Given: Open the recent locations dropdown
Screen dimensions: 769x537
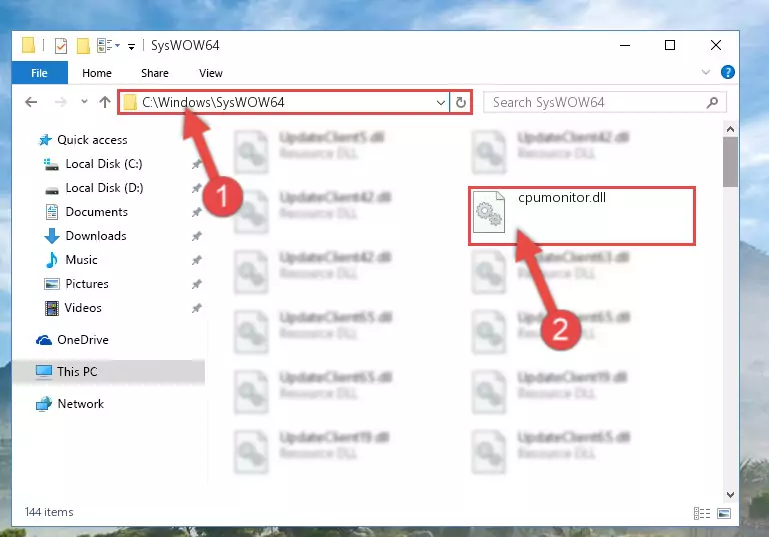Looking at the screenshot, I should pos(84,102).
